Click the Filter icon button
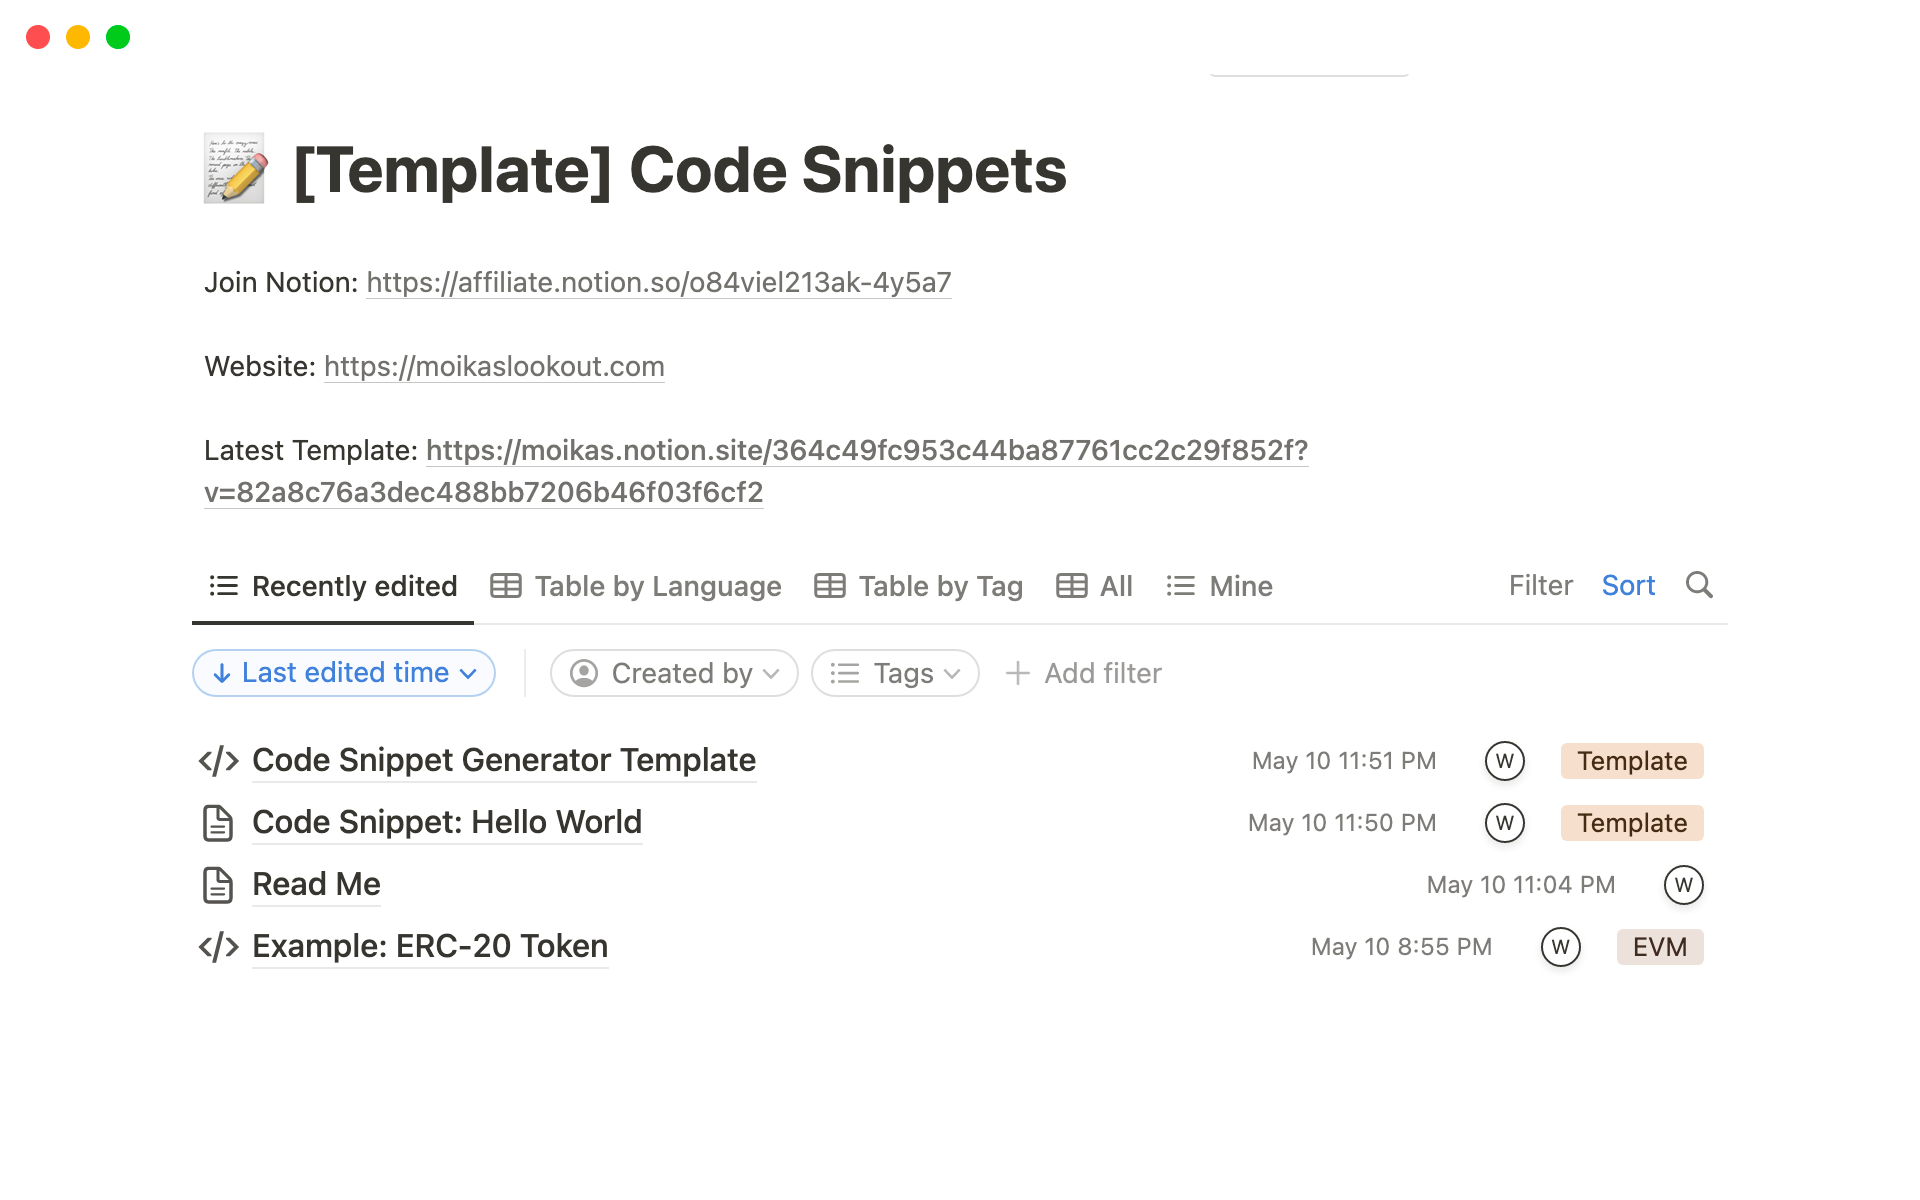The width and height of the screenshot is (1920, 1200). point(1540,586)
